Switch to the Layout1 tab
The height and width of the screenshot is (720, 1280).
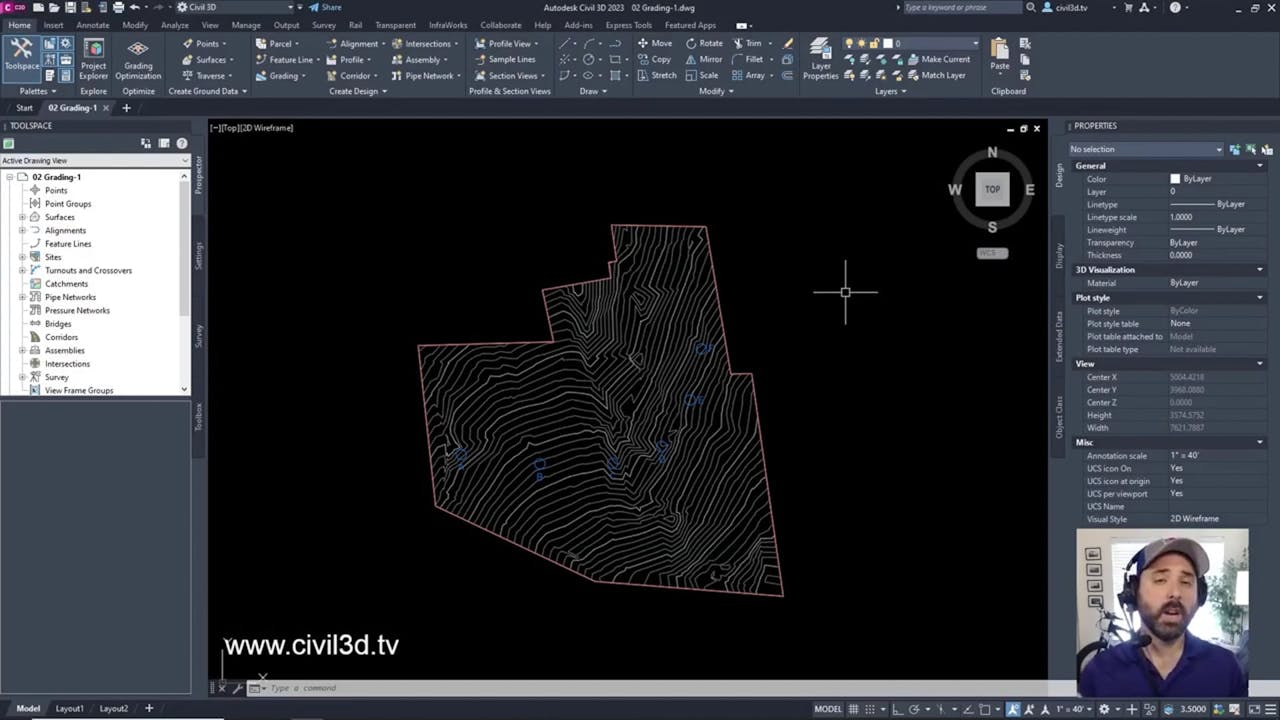click(69, 709)
